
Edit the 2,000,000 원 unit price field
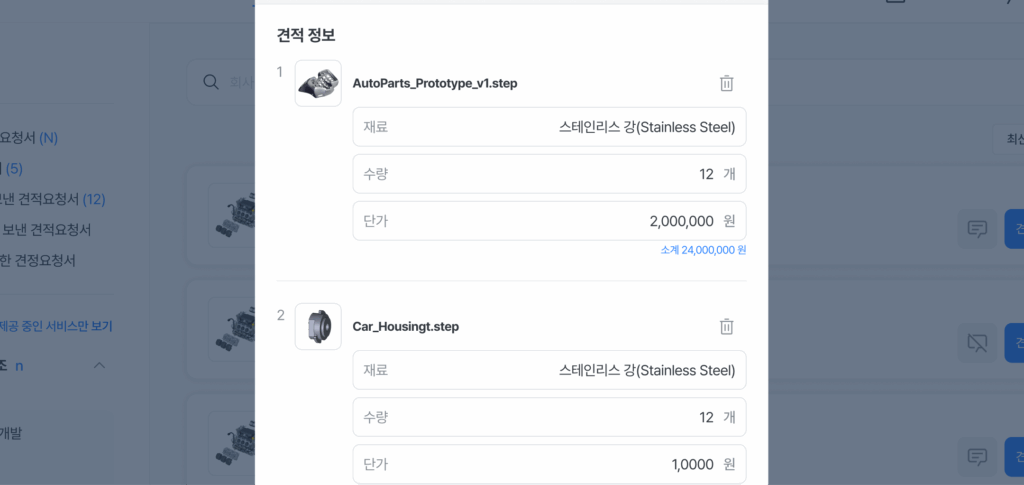tap(549, 221)
